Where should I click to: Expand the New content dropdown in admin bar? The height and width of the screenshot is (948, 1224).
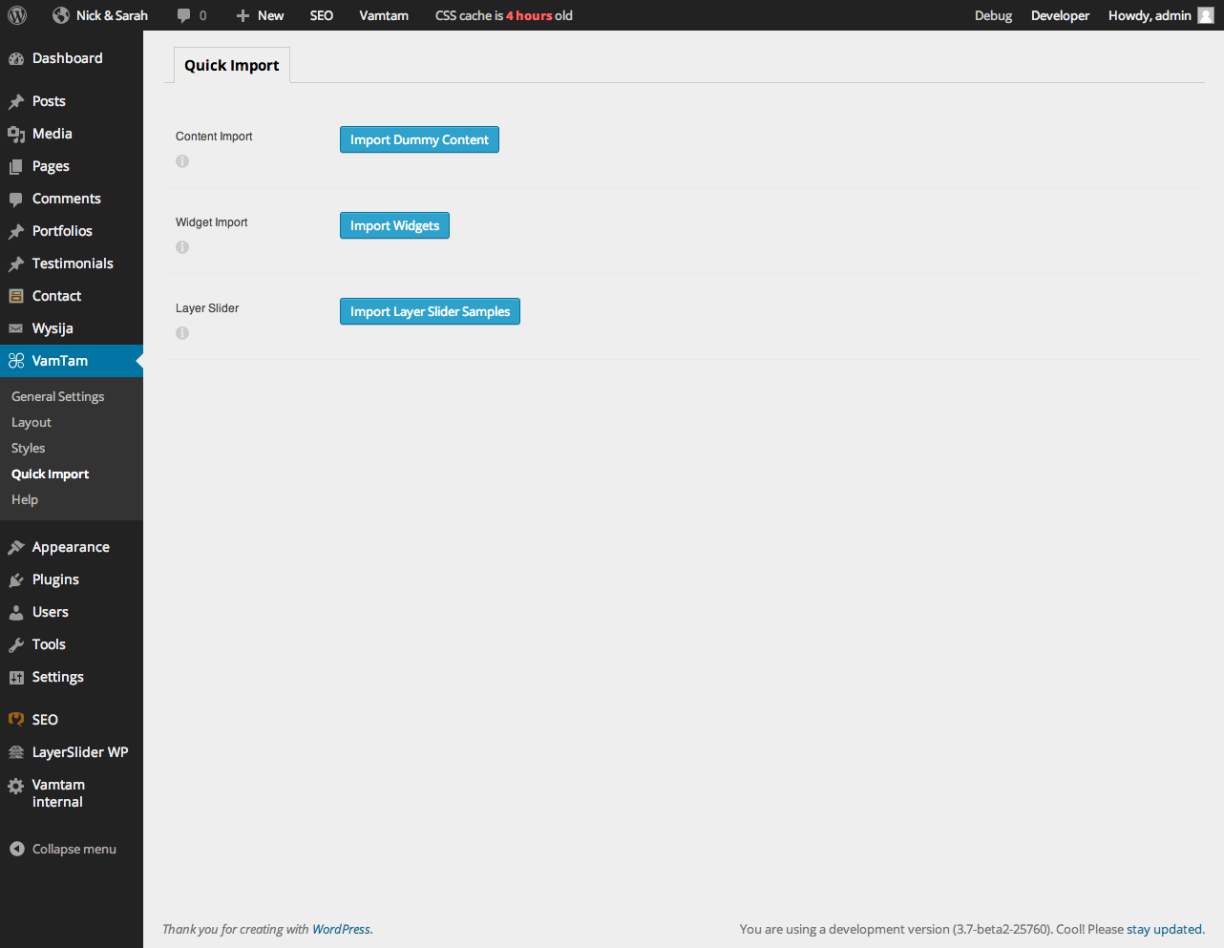(260, 15)
